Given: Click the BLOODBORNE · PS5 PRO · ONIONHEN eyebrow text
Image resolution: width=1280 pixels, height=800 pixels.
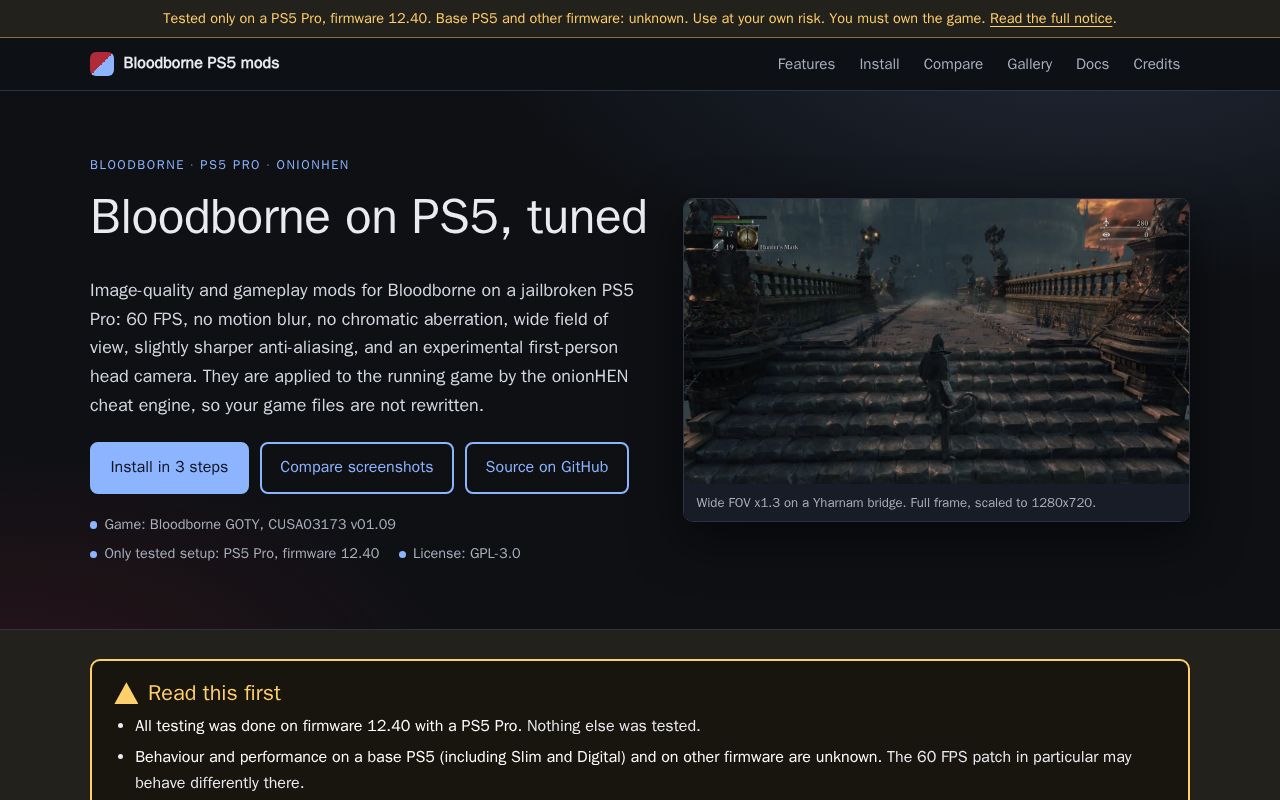Looking at the screenshot, I should tap(220, 165).
